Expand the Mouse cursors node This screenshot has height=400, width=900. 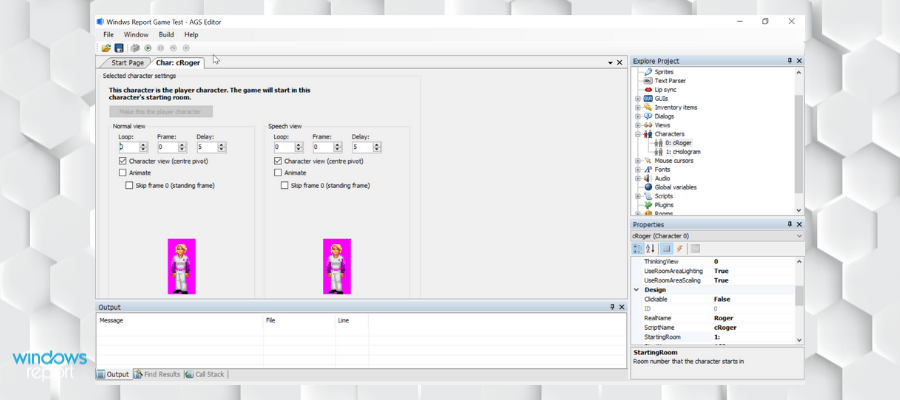coord(638,161)
